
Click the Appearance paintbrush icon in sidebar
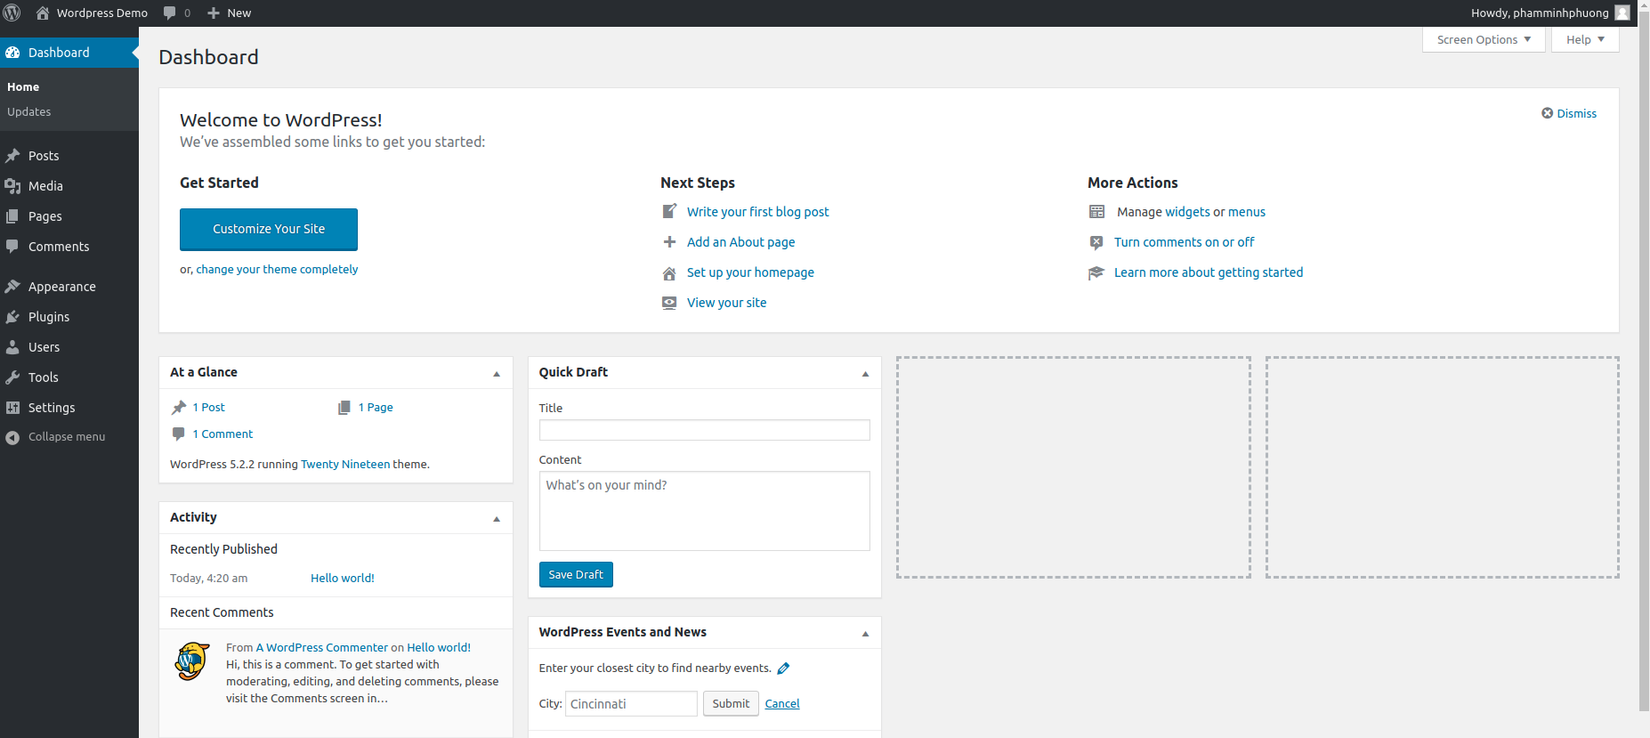click(x=12, y=287)
